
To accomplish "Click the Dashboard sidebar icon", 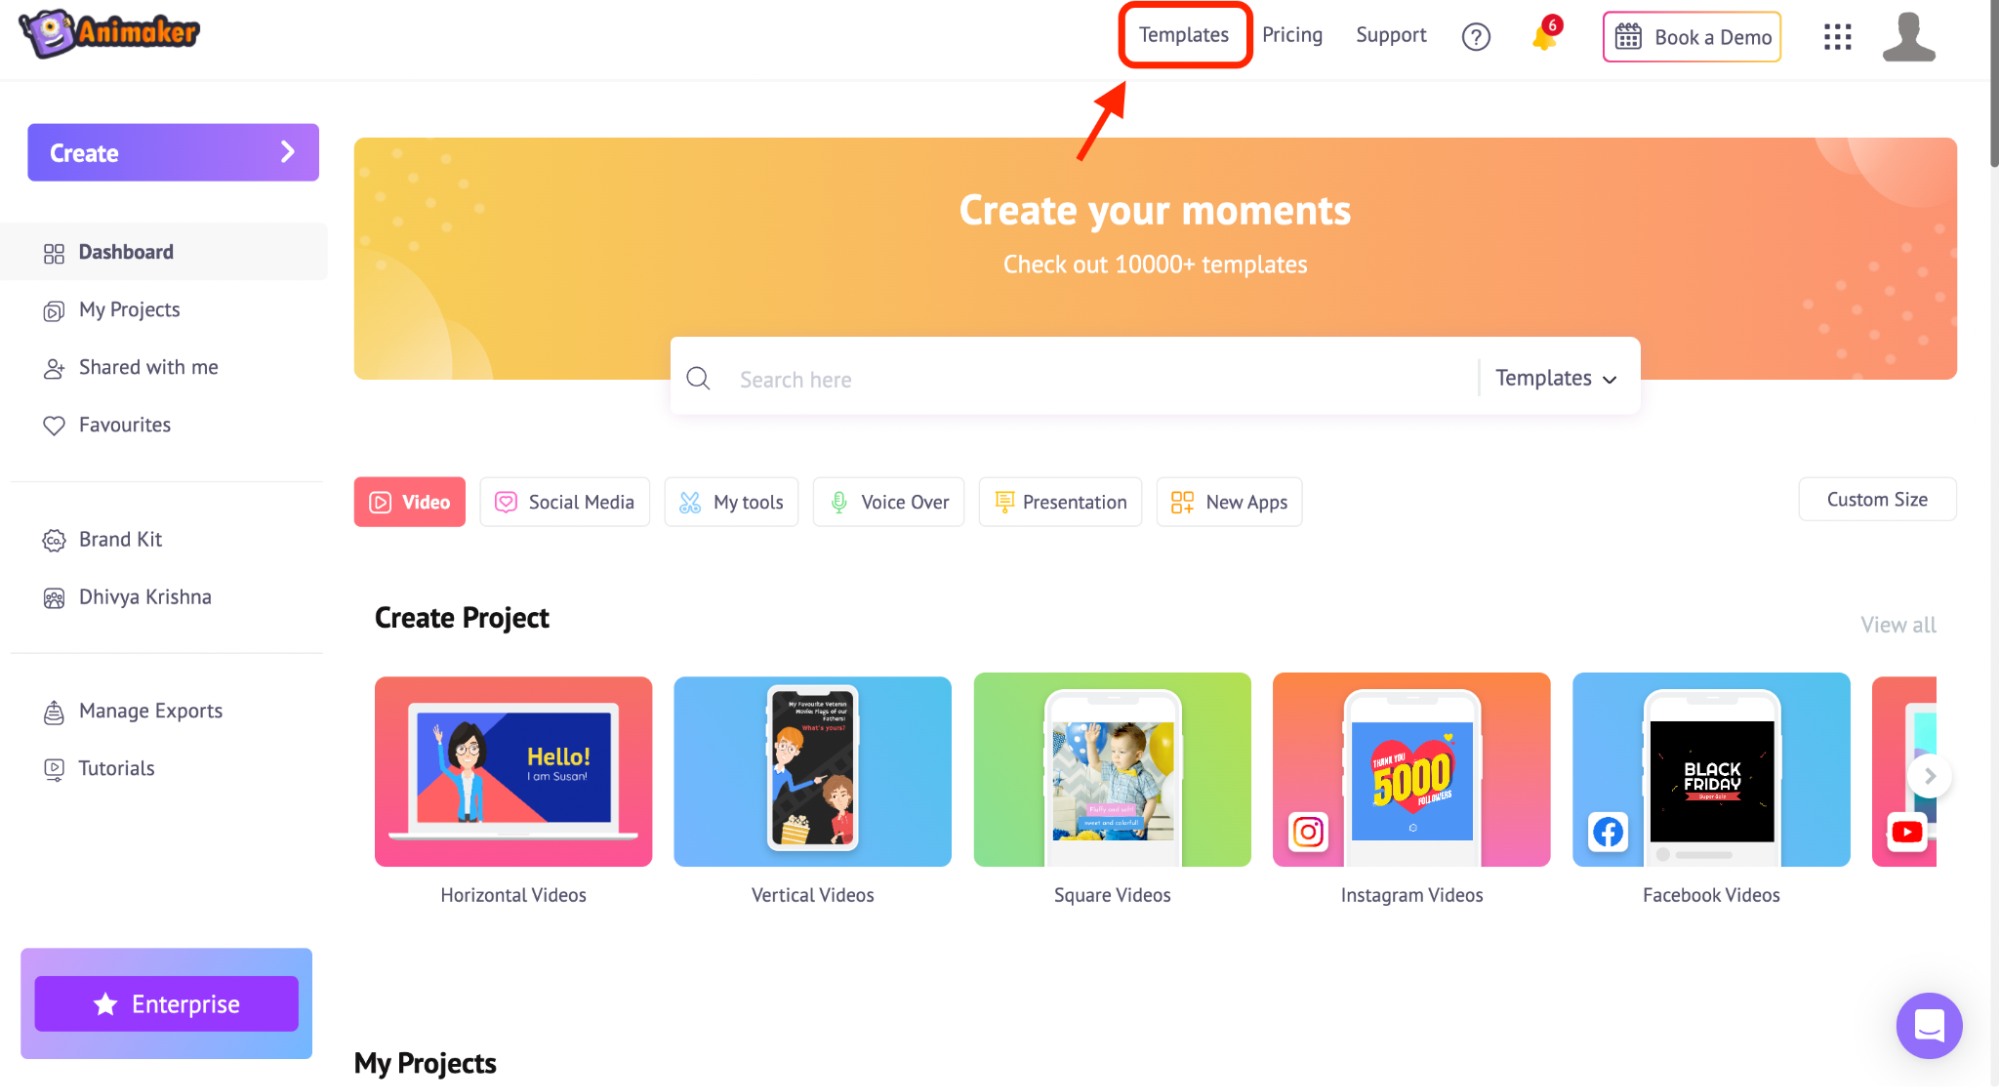I will pos(54,253).
